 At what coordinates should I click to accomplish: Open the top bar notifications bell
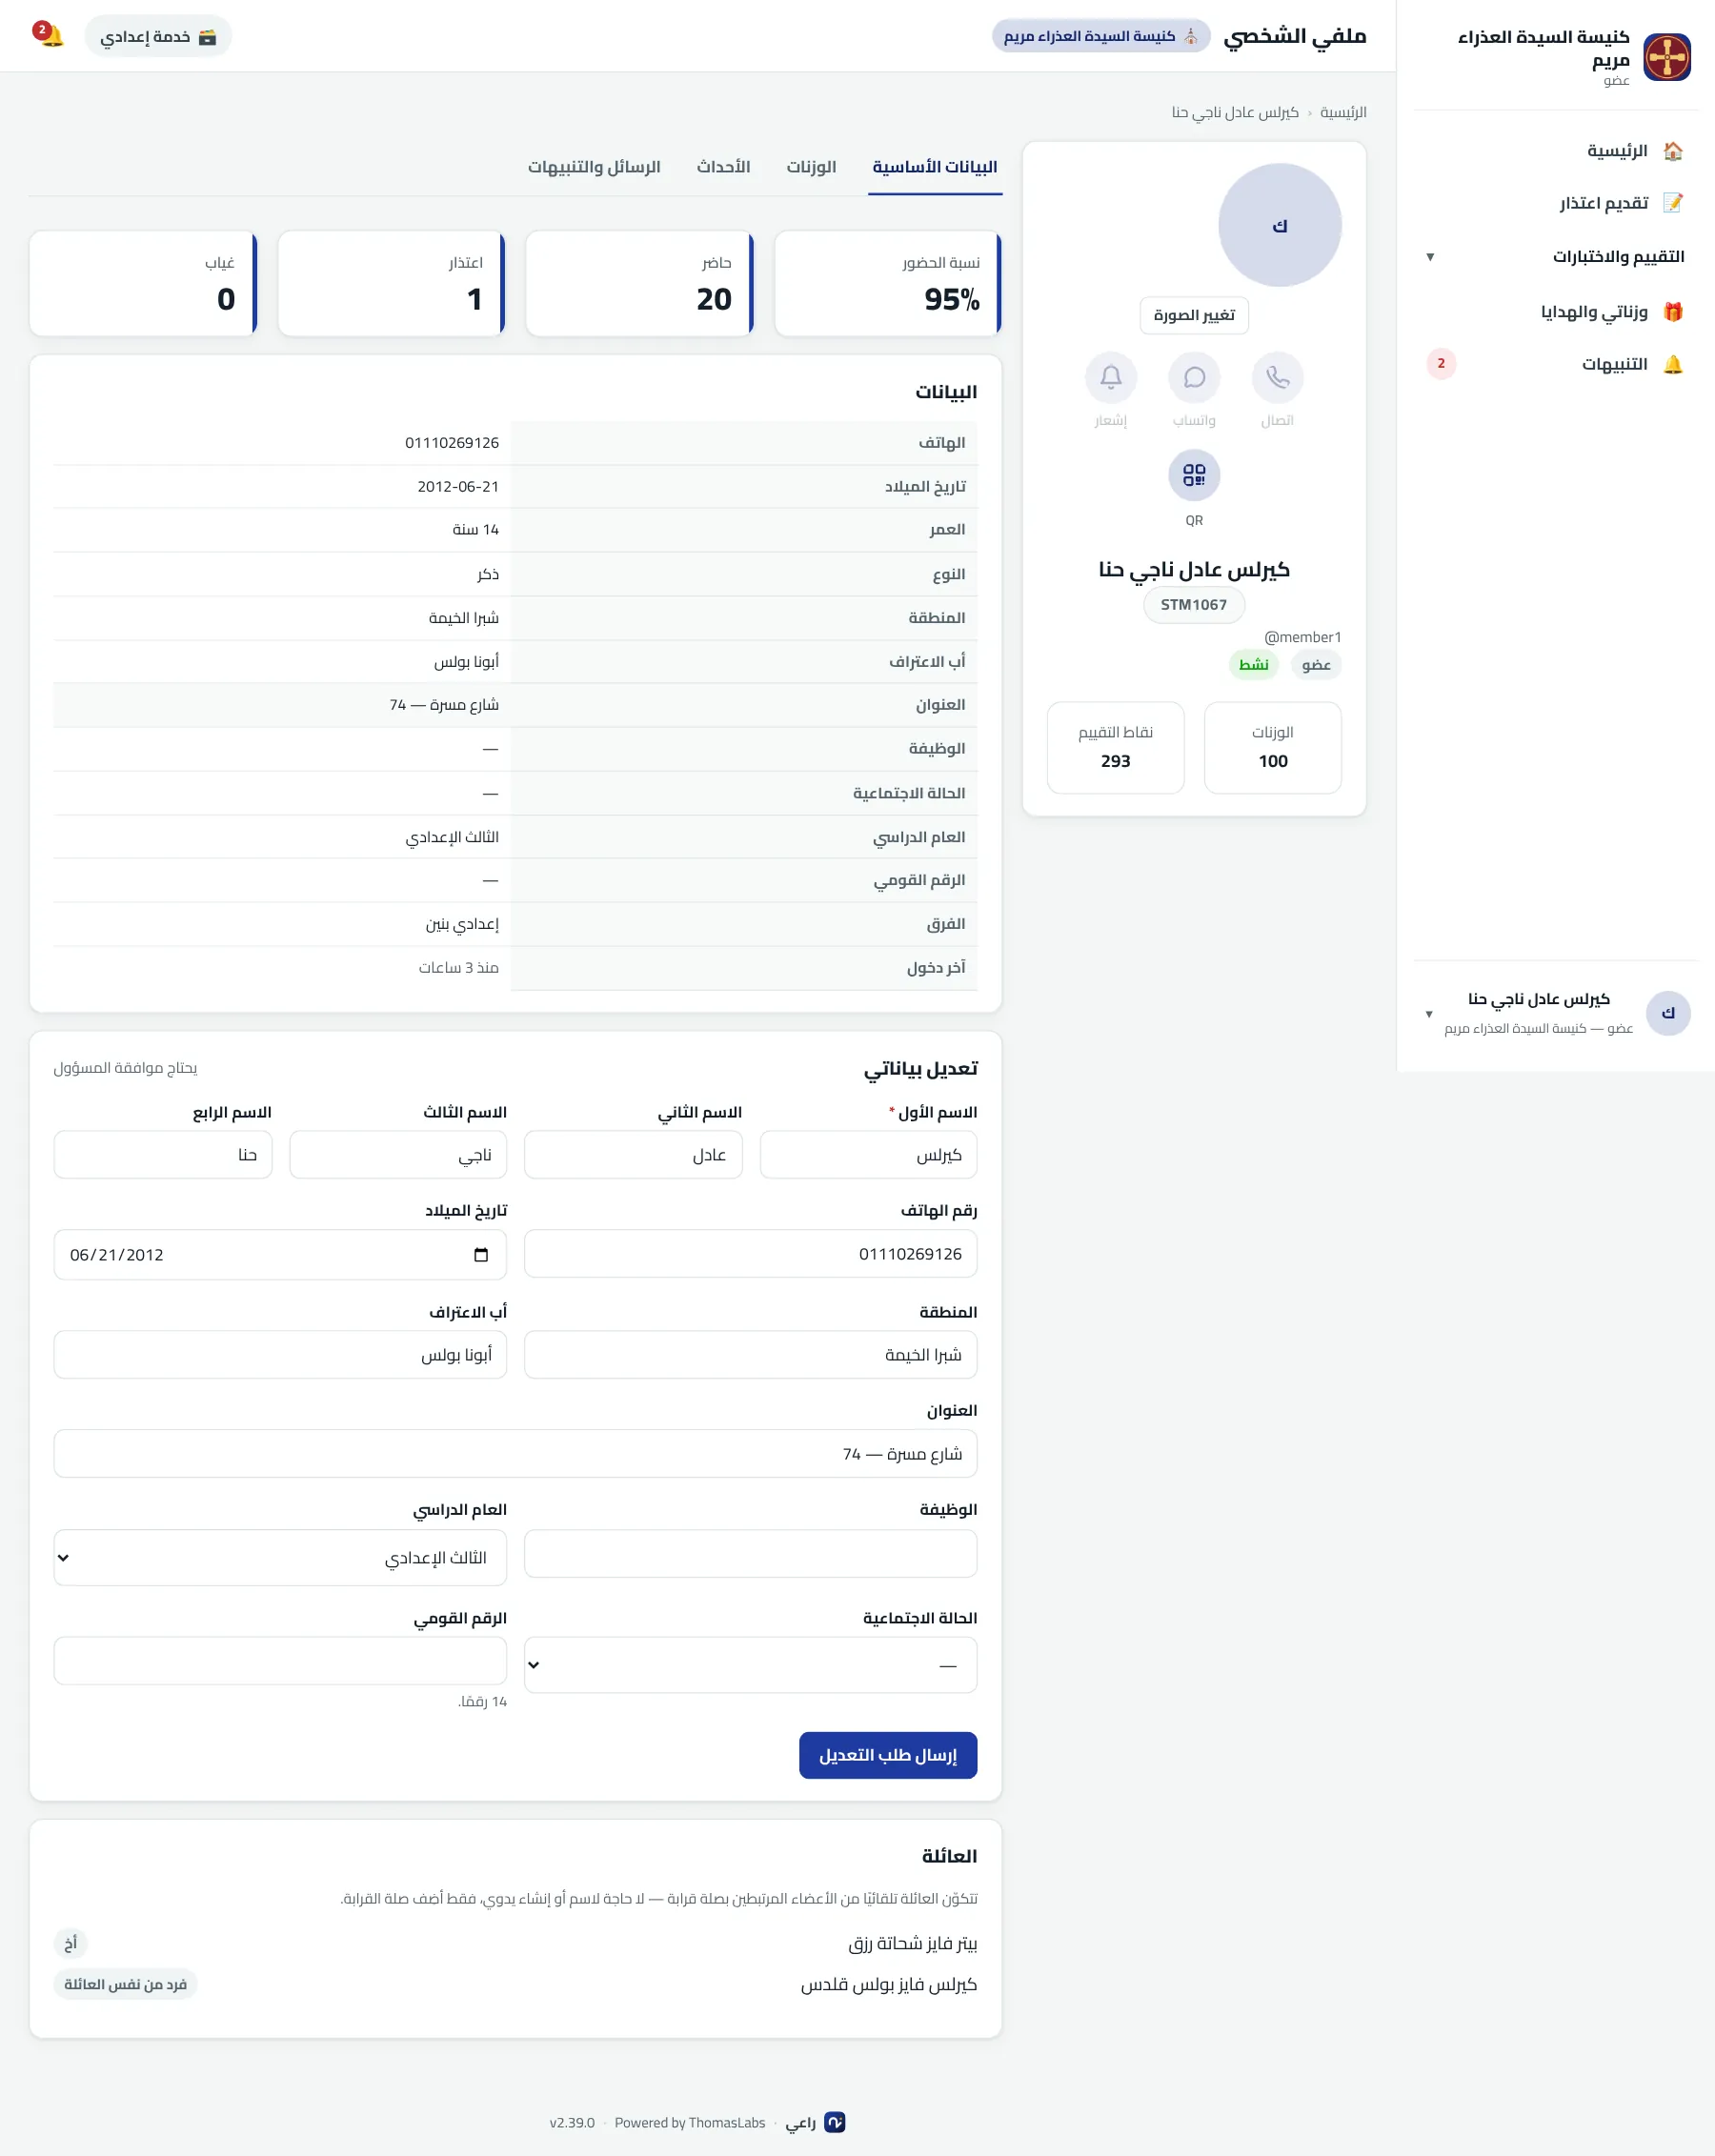[x=50, y=36]
